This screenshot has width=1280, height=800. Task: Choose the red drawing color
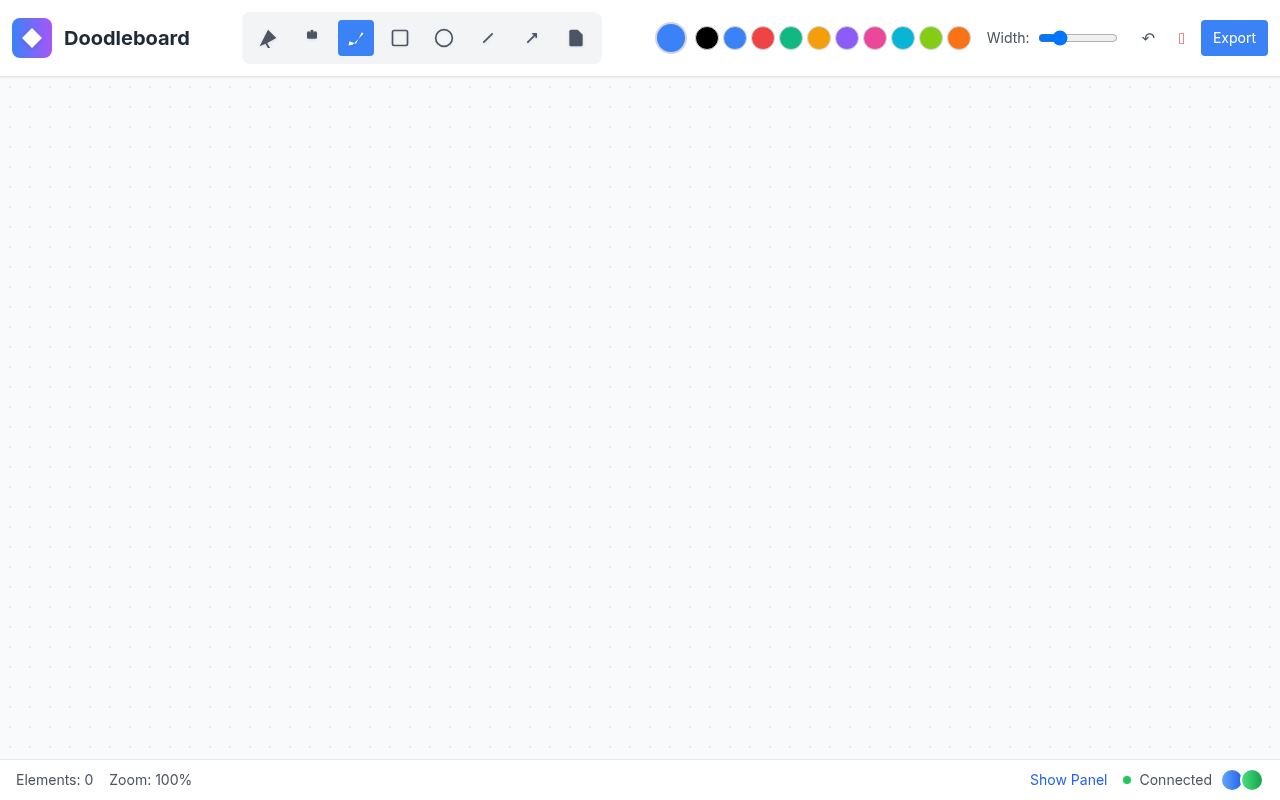click(x=763, y=38)
